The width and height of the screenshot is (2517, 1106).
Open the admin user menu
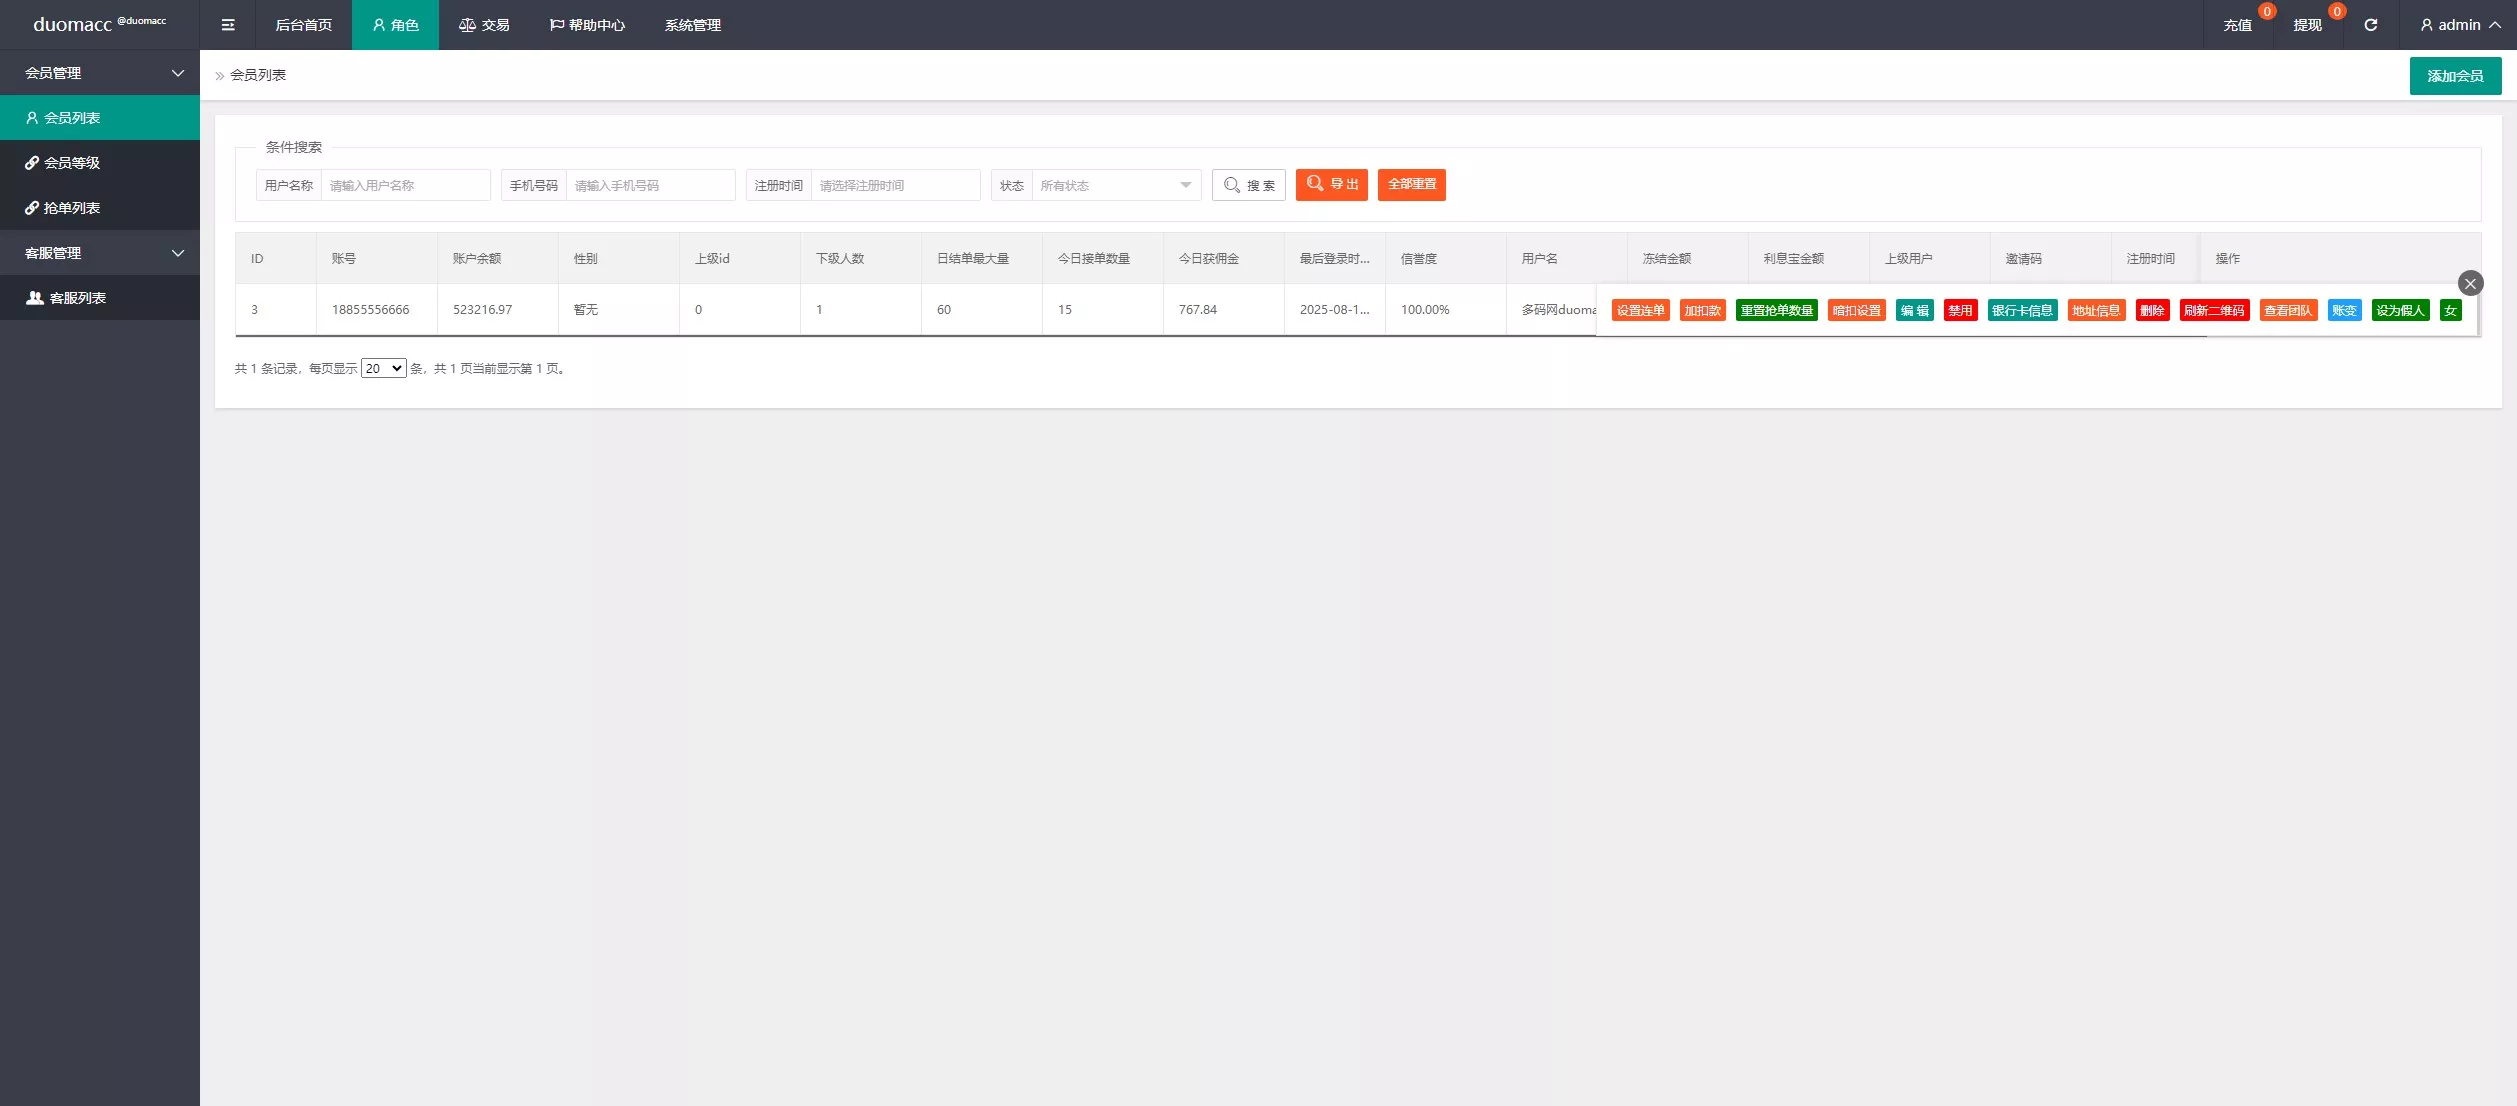(x=2460, y=25)
